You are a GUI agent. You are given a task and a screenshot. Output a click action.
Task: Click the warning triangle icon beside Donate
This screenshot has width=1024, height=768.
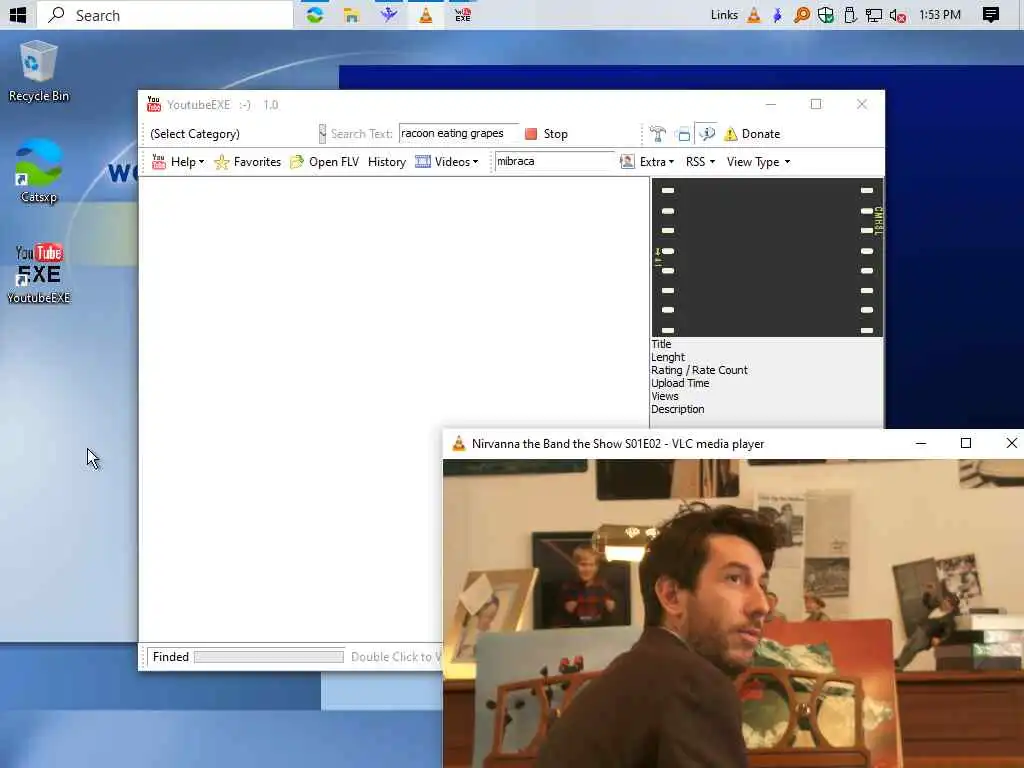[x=730, y=134]
